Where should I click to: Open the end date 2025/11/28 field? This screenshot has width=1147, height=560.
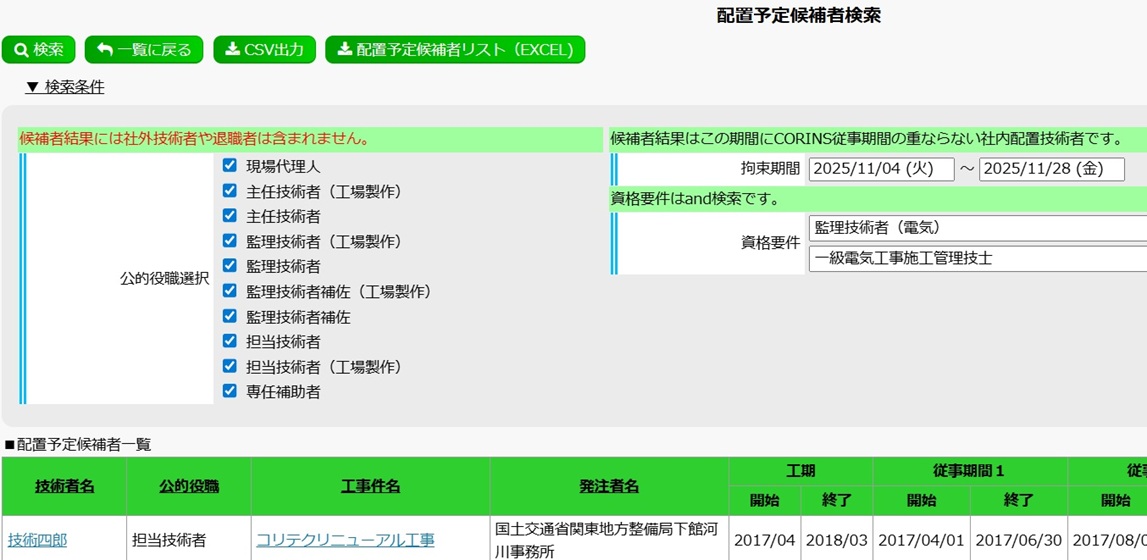pos(1051,169)
